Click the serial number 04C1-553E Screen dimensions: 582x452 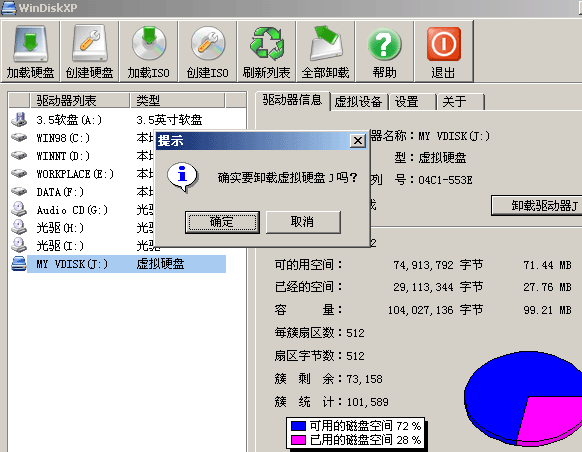(445, 180)
